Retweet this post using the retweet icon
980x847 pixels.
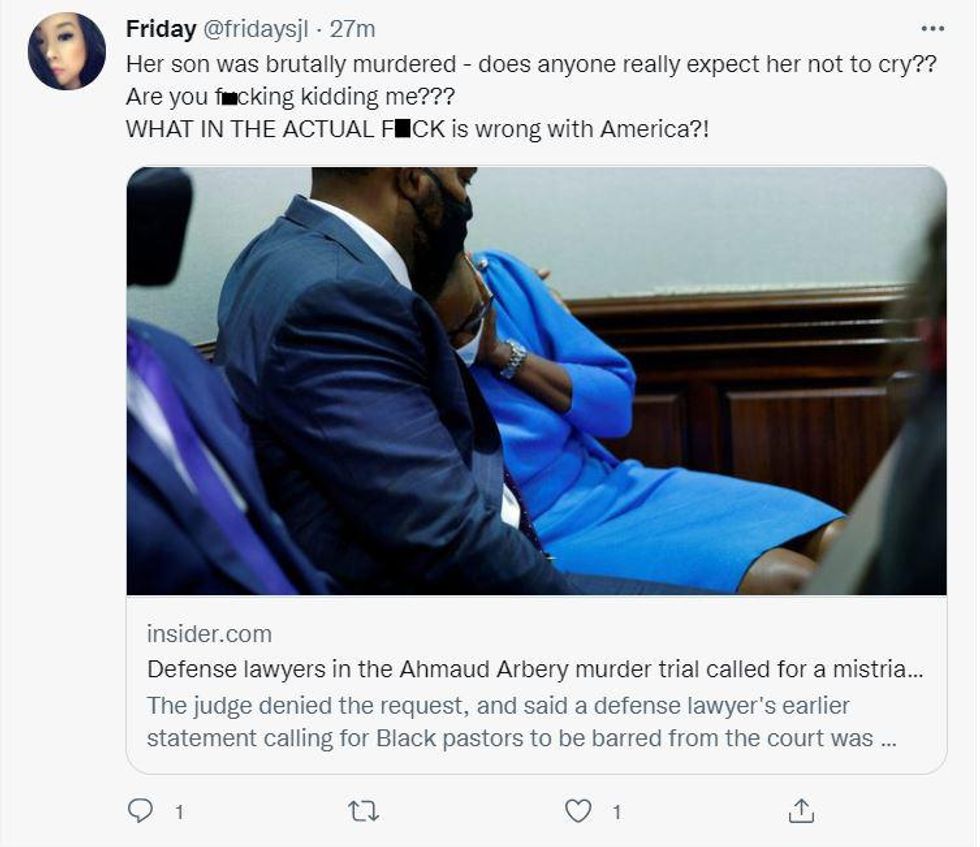tap(363, 811)
